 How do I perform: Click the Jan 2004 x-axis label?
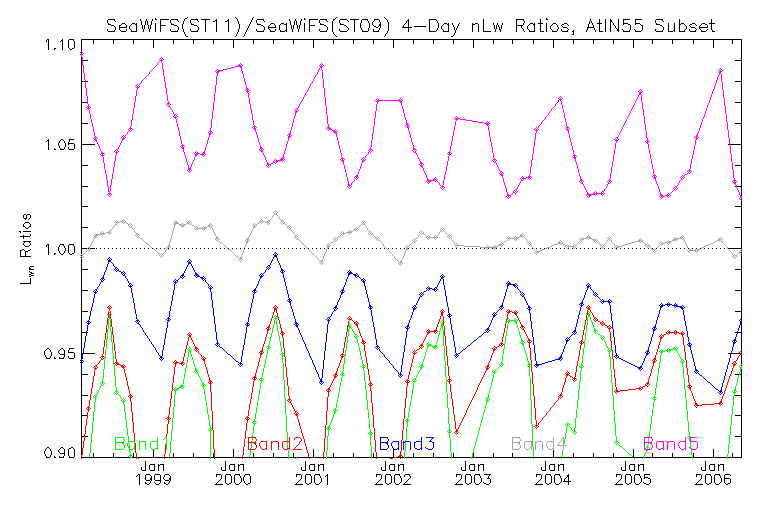coord(553,473)
